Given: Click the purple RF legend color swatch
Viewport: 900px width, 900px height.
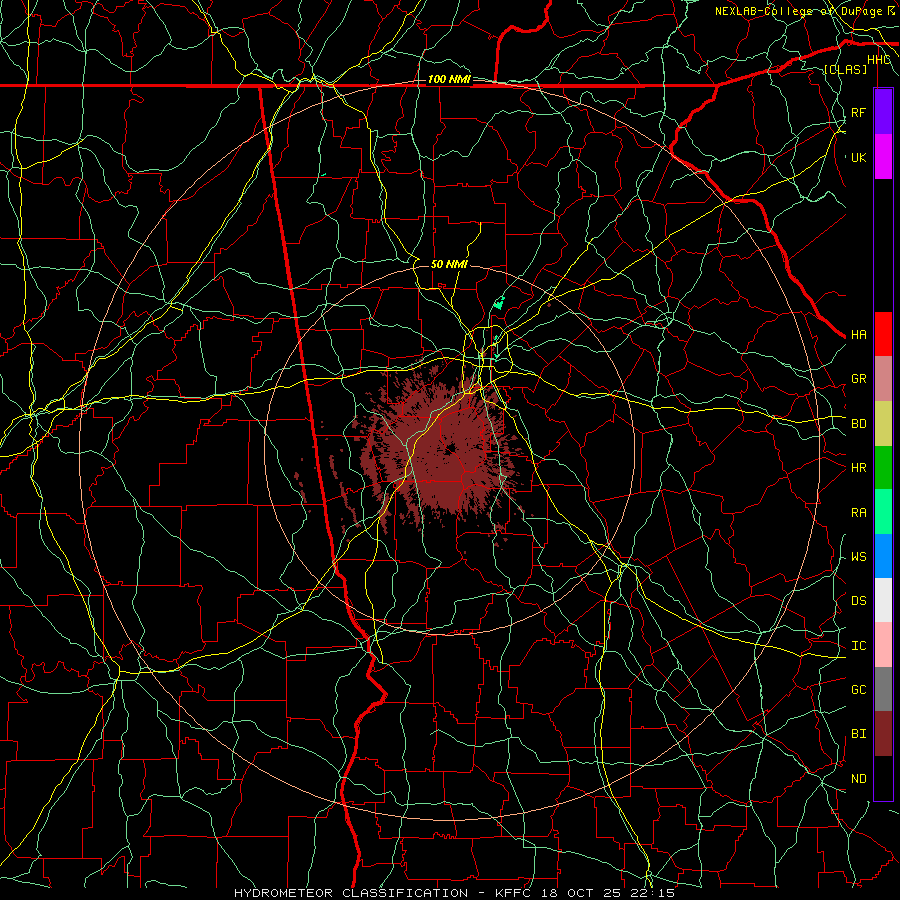Looking at the screenshot, I should point(883,111).
